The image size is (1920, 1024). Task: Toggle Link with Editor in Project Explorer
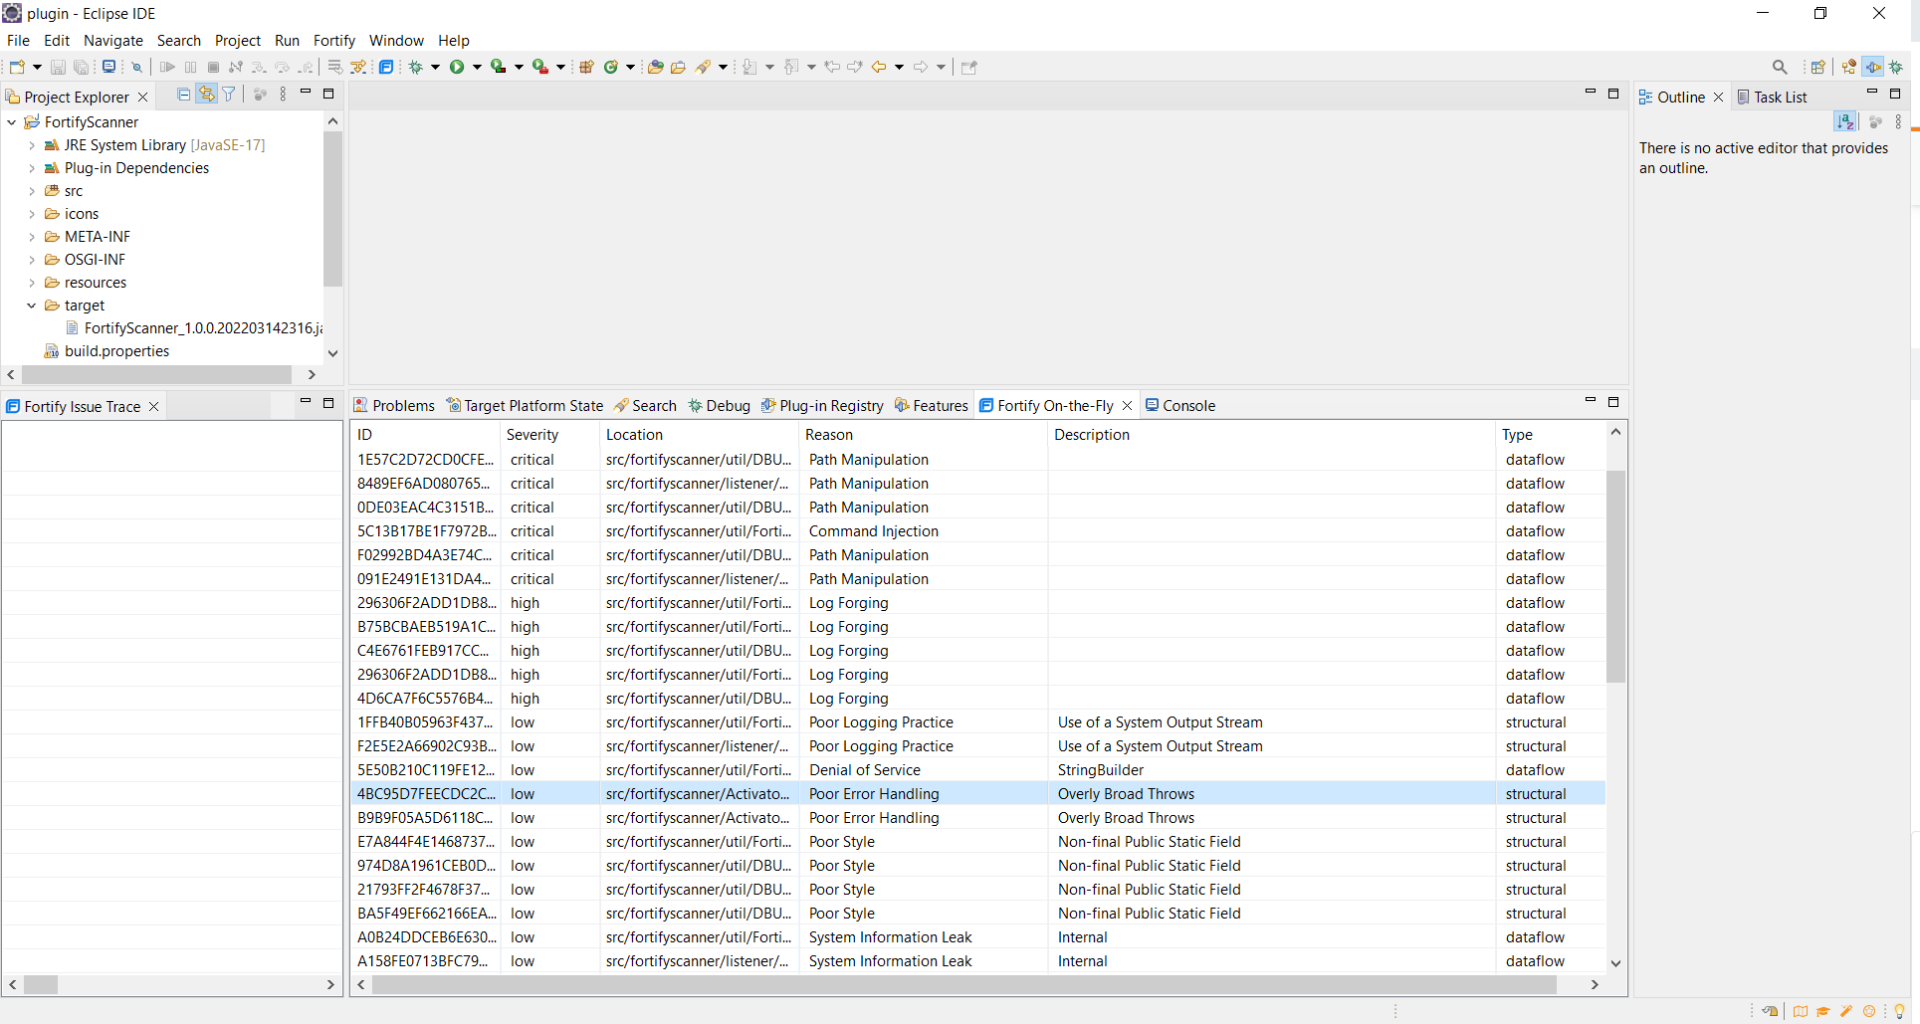(x=206, y=94)
